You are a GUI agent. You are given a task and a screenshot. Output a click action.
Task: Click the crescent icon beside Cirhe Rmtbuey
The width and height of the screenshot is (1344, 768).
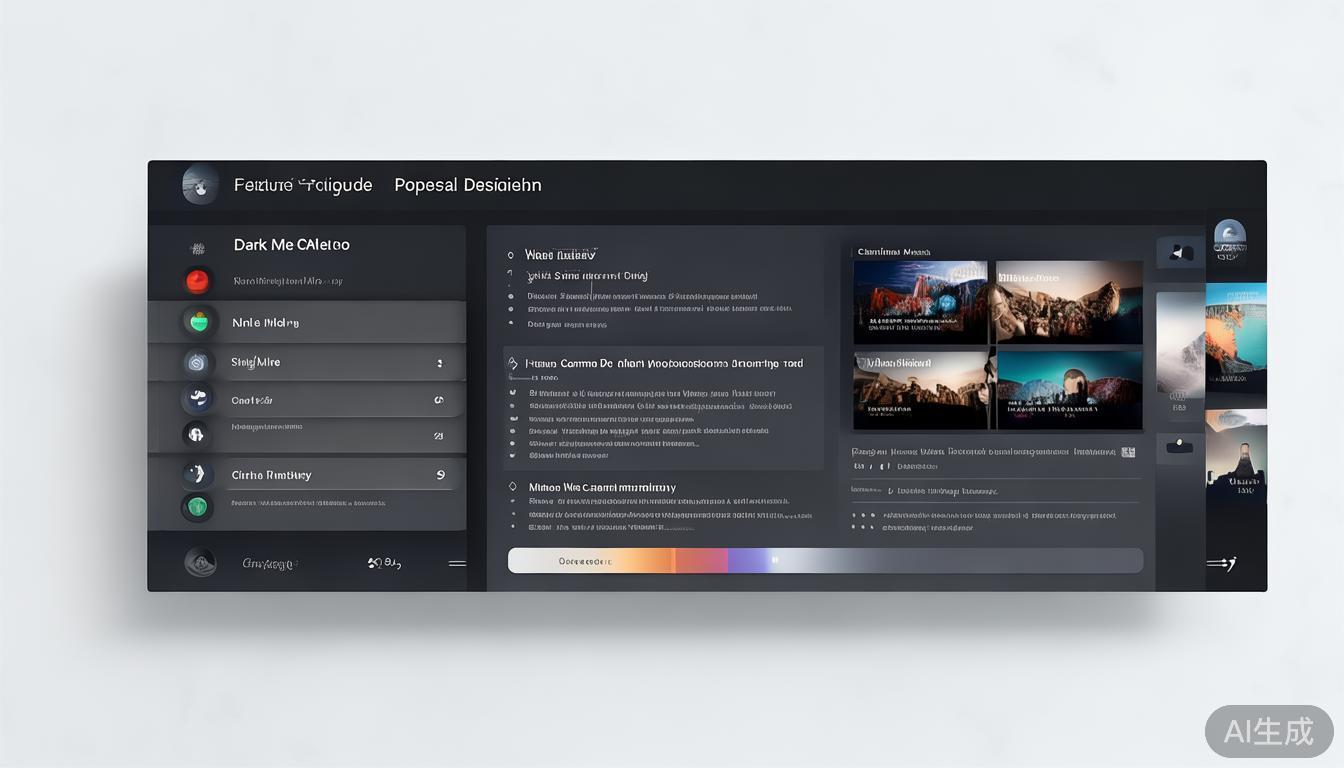click(x=196, y=474)
